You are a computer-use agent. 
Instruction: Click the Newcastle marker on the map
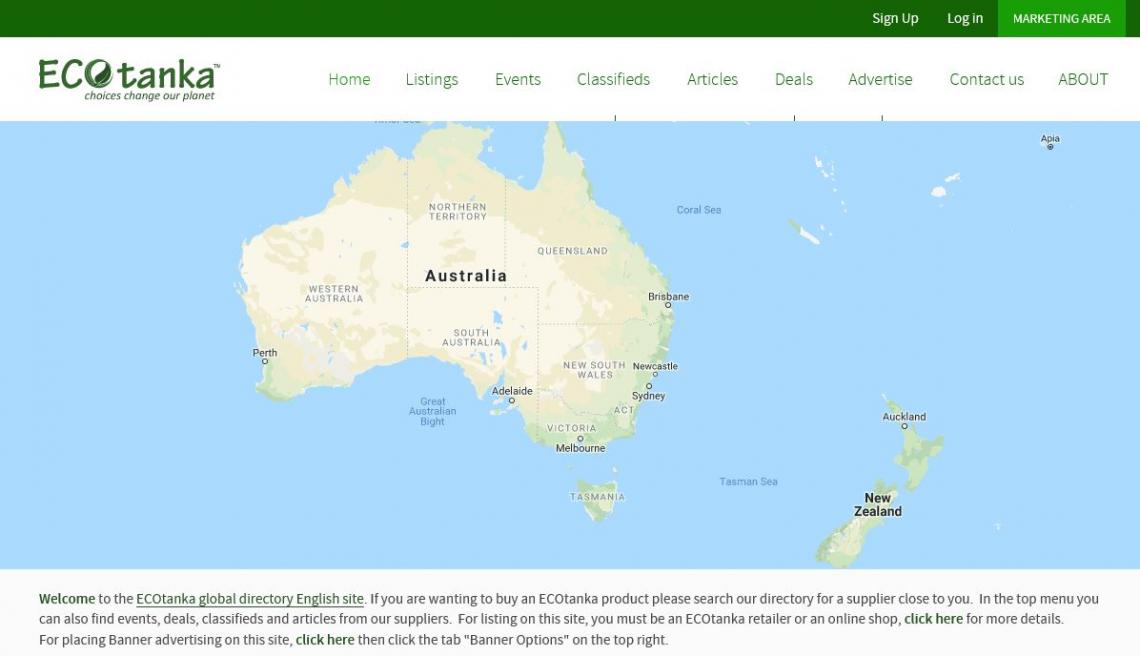point(655,375)
